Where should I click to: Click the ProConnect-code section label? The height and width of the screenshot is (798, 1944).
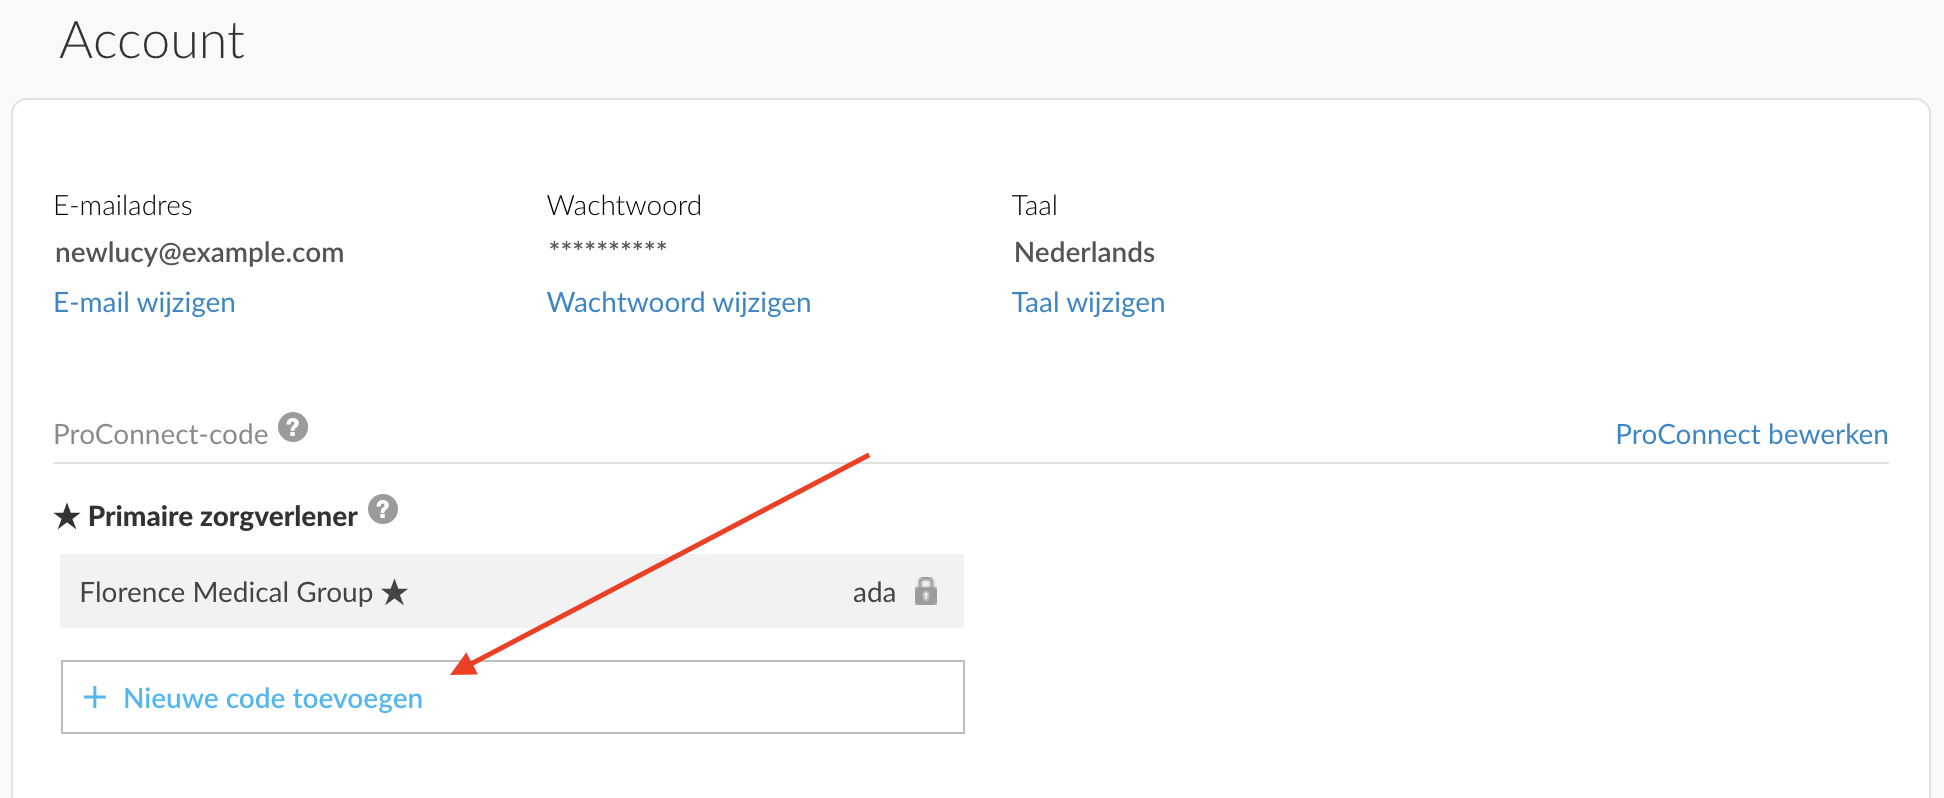click(161, 434)
